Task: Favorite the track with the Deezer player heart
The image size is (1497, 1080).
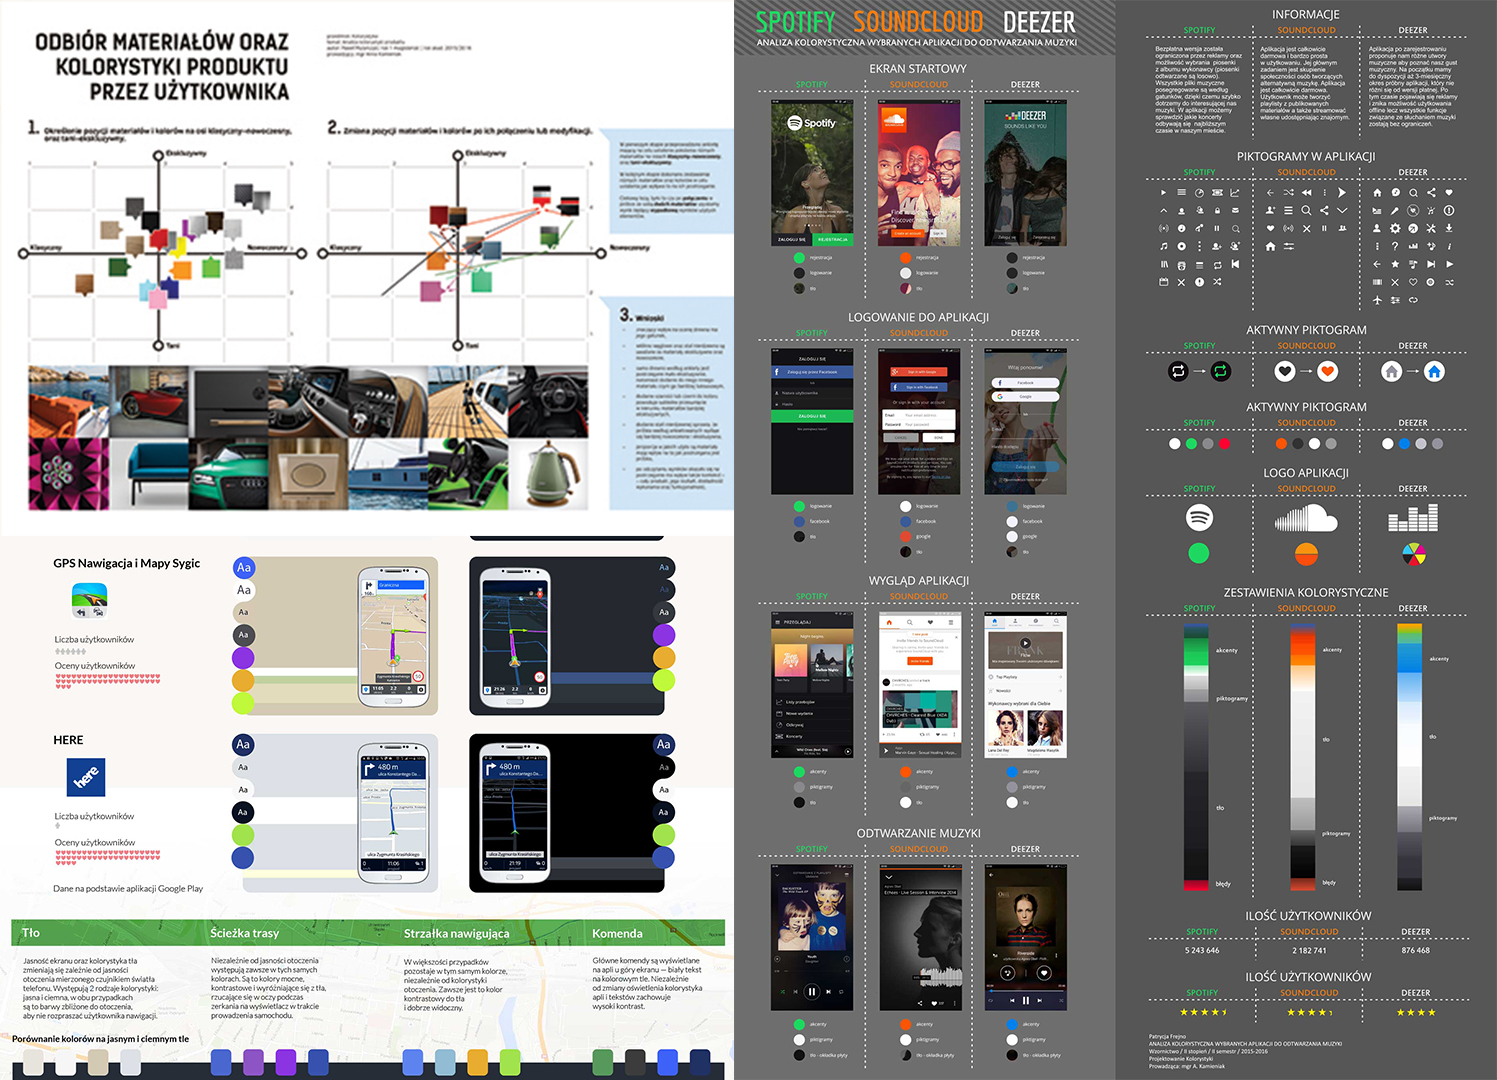Action: tap(1043, 972)
